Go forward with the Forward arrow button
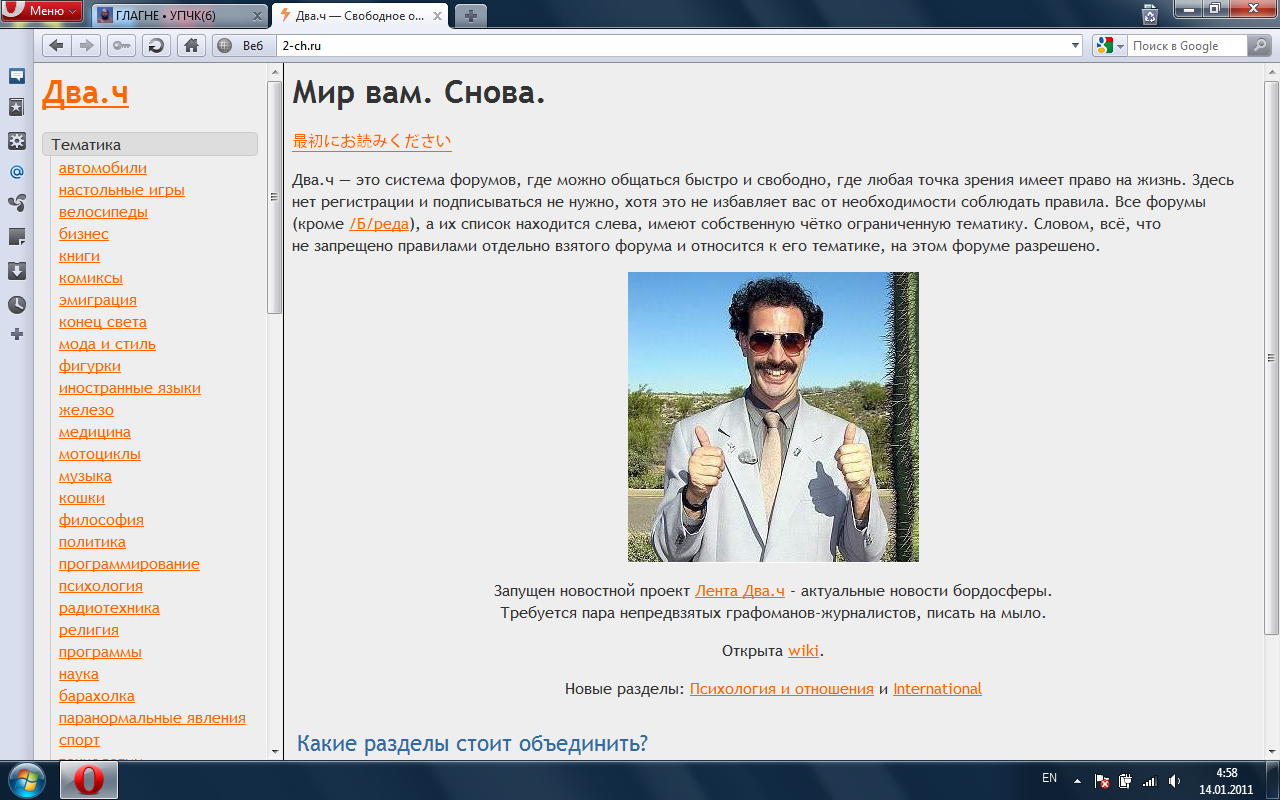Image resolution: width=1280 pixels, height=800 pixels. pos(86,45)
